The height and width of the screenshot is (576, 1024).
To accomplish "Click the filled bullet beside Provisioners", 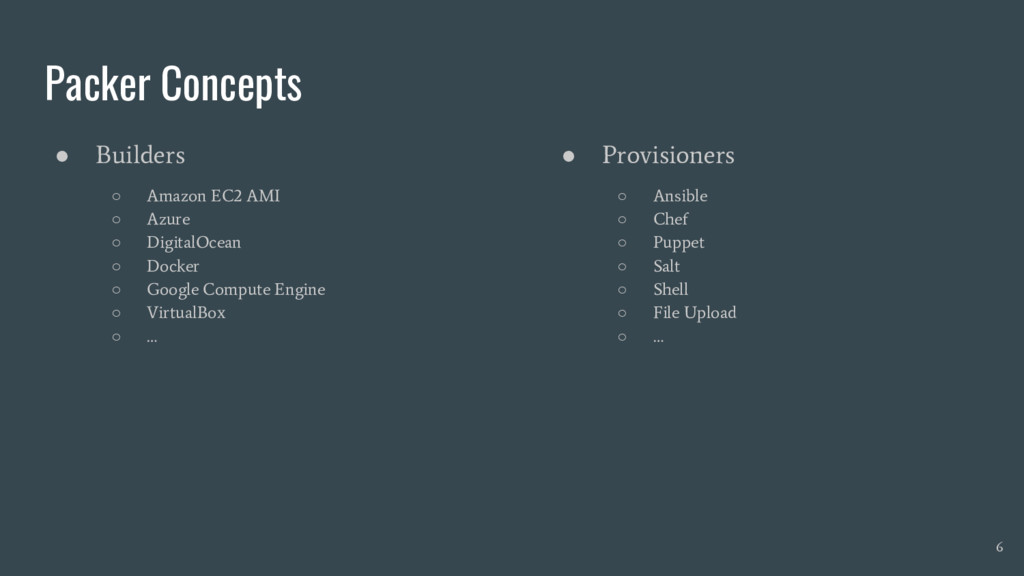I will pos(568,156).
